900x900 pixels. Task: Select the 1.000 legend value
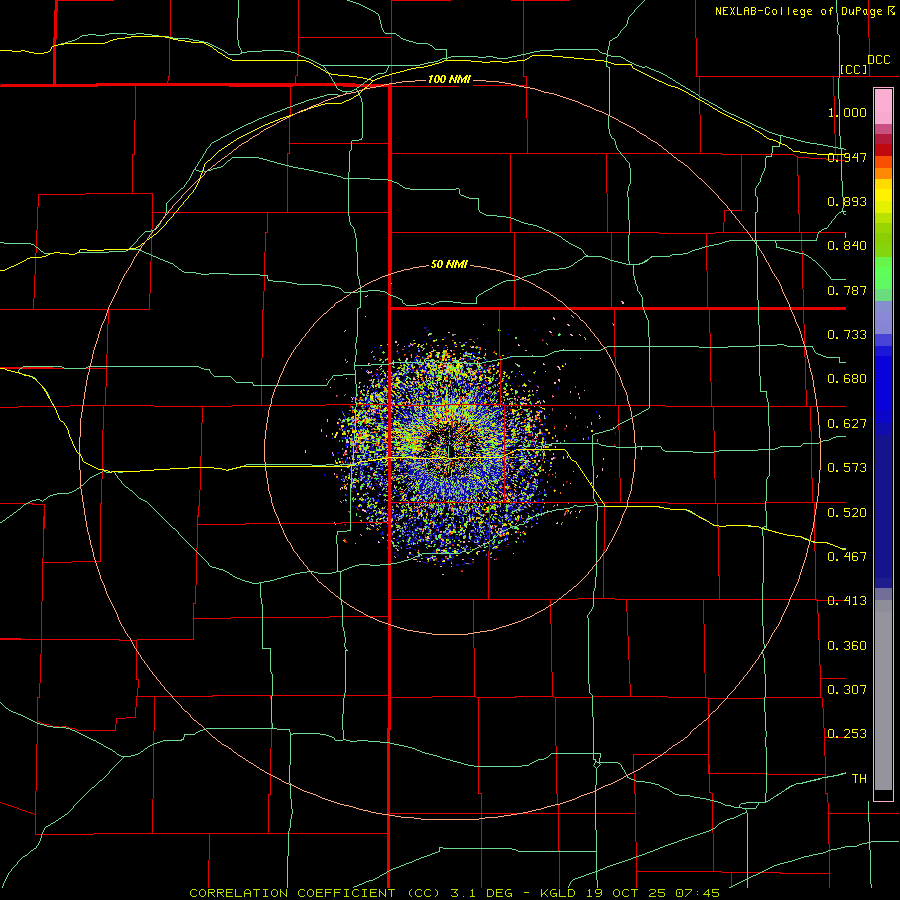847,112
